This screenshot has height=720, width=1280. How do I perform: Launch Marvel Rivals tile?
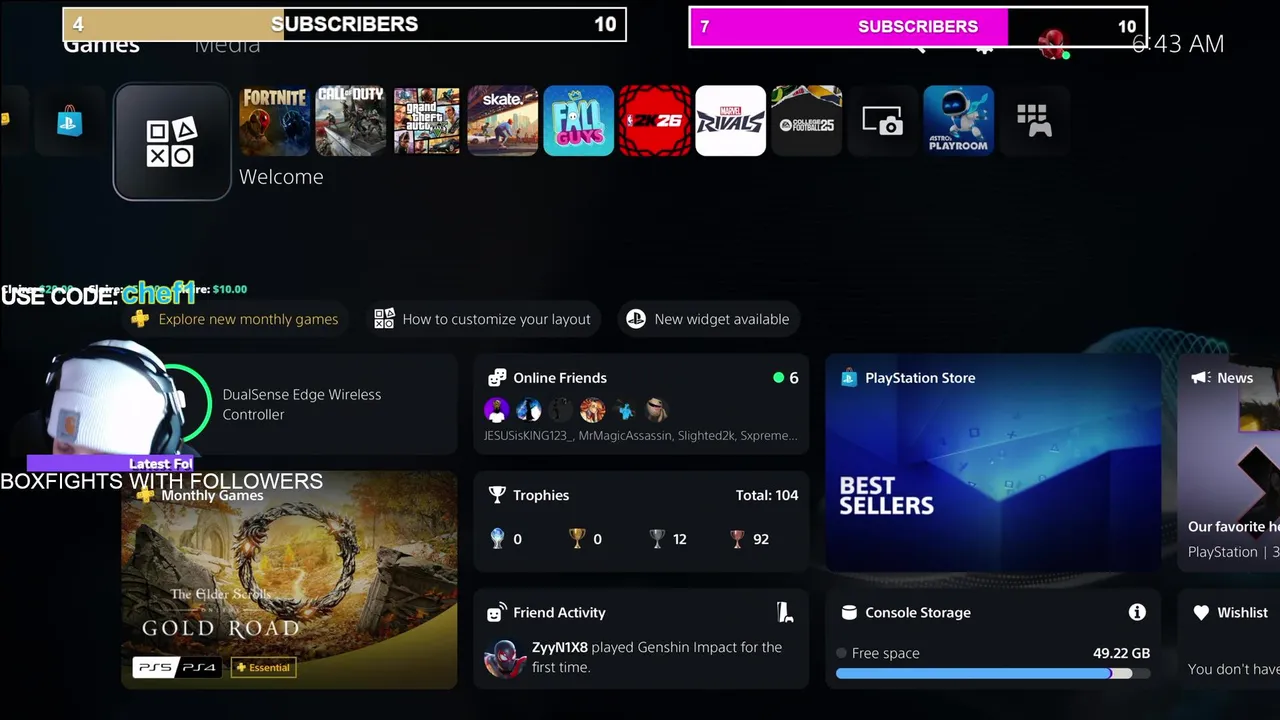[731, 121]
